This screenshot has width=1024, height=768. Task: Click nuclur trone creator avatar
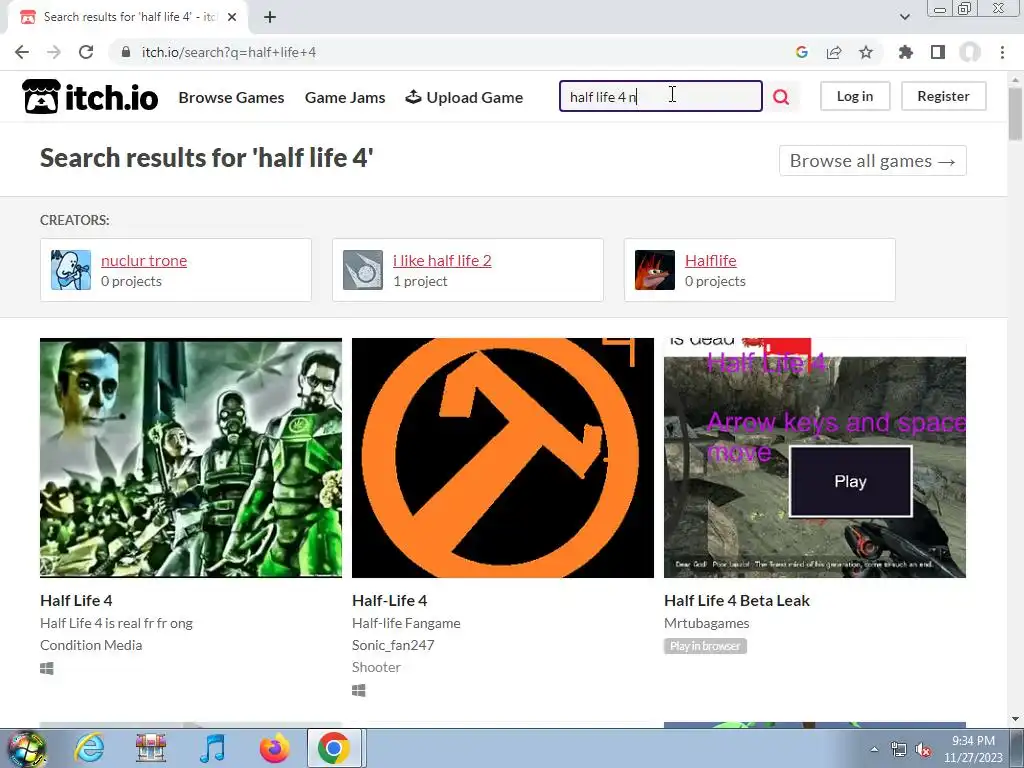pyautogui.click(x=71, y=270)
